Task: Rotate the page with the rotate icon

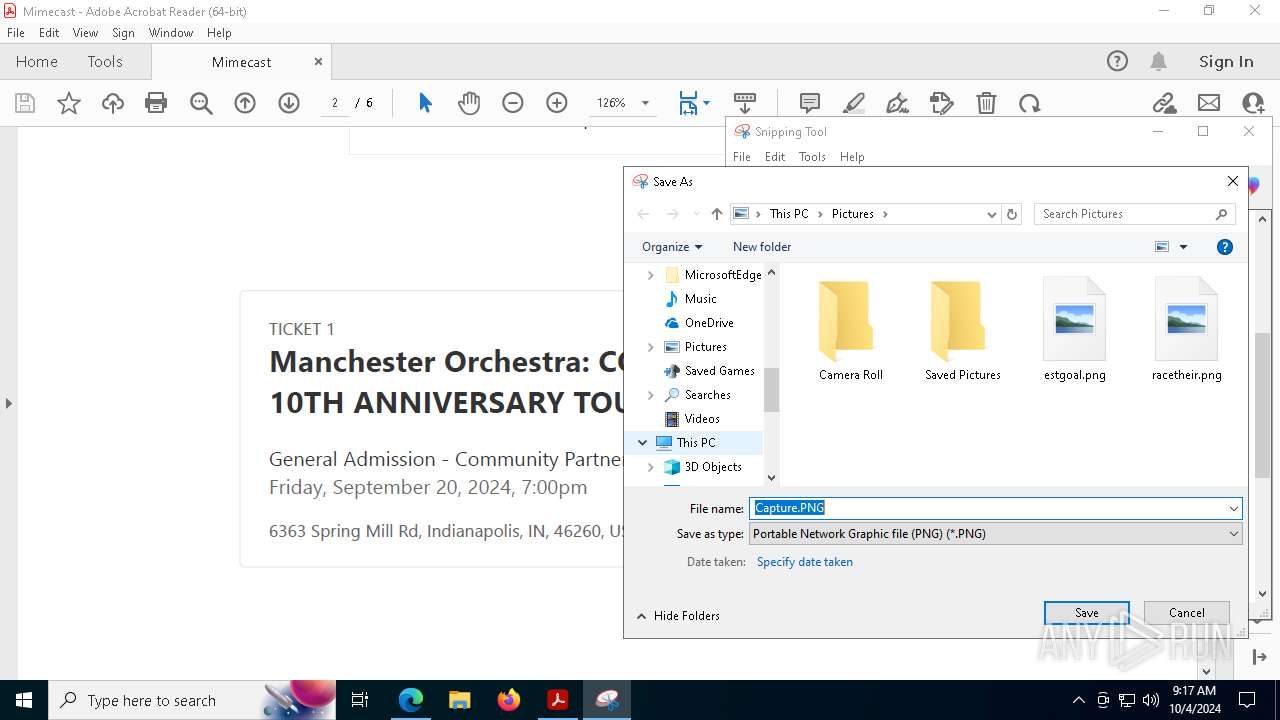Action: [x=1030, y=103]
